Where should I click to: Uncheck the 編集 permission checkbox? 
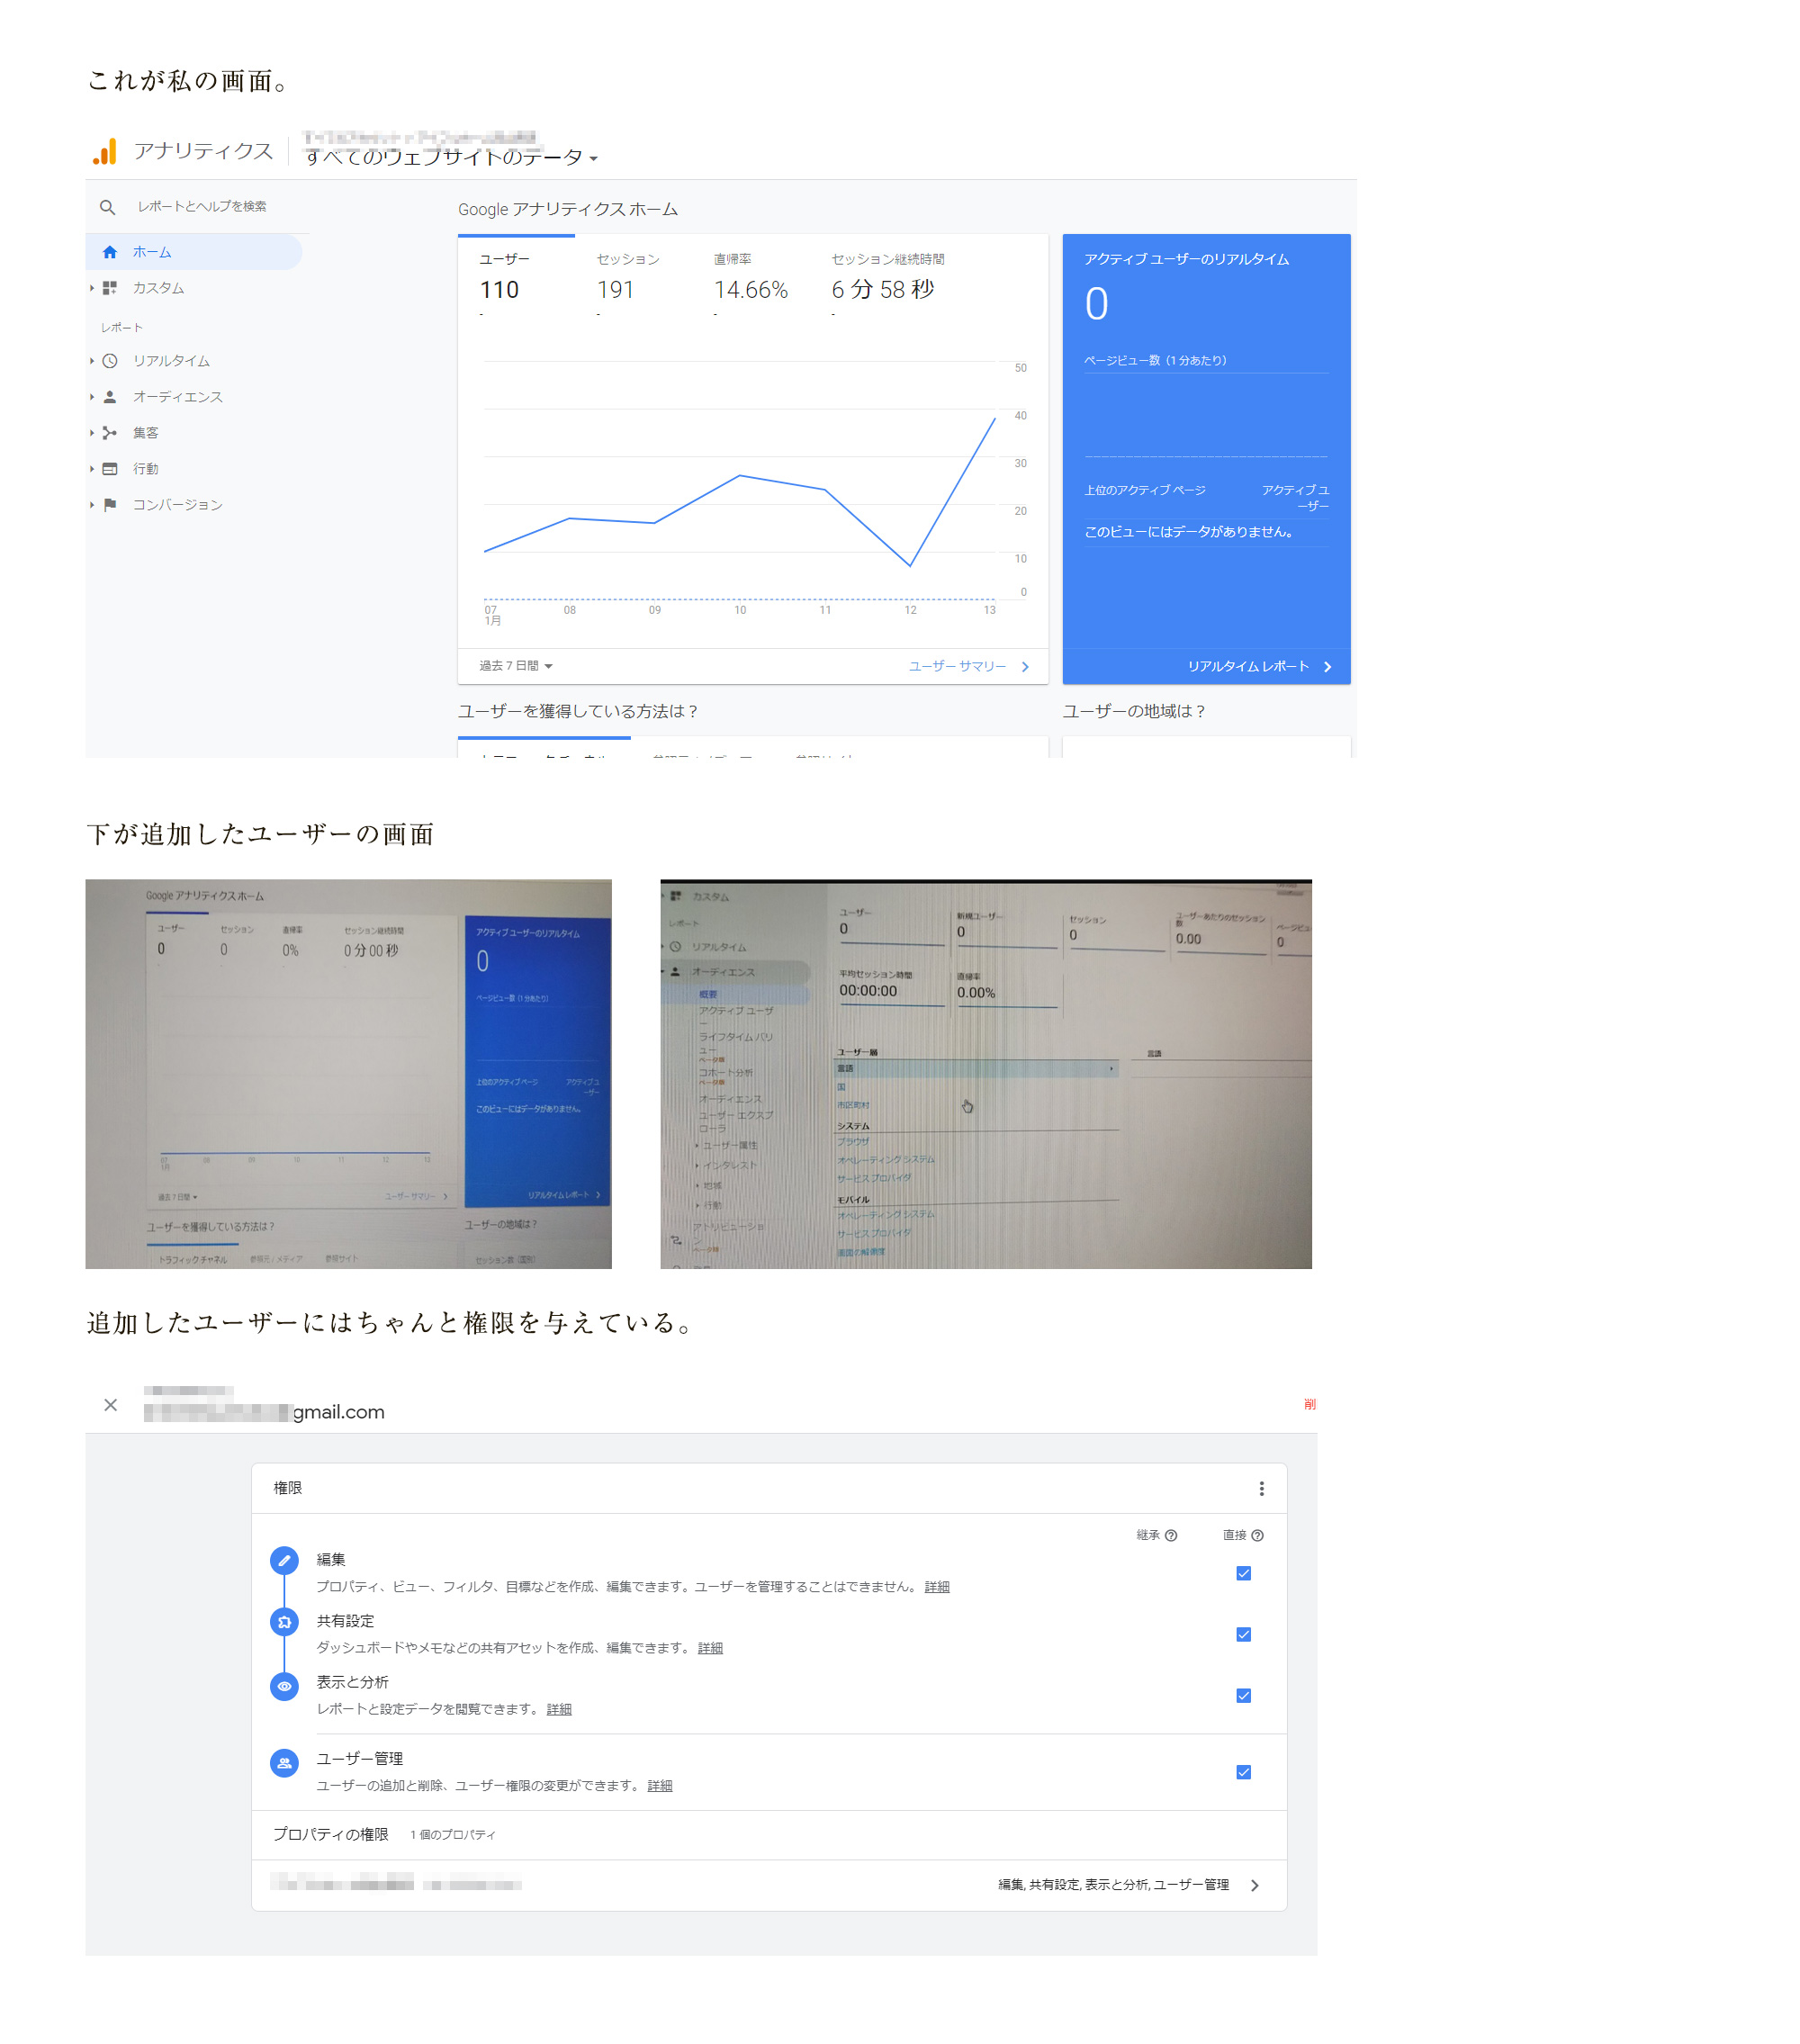coord(1243,1573)
